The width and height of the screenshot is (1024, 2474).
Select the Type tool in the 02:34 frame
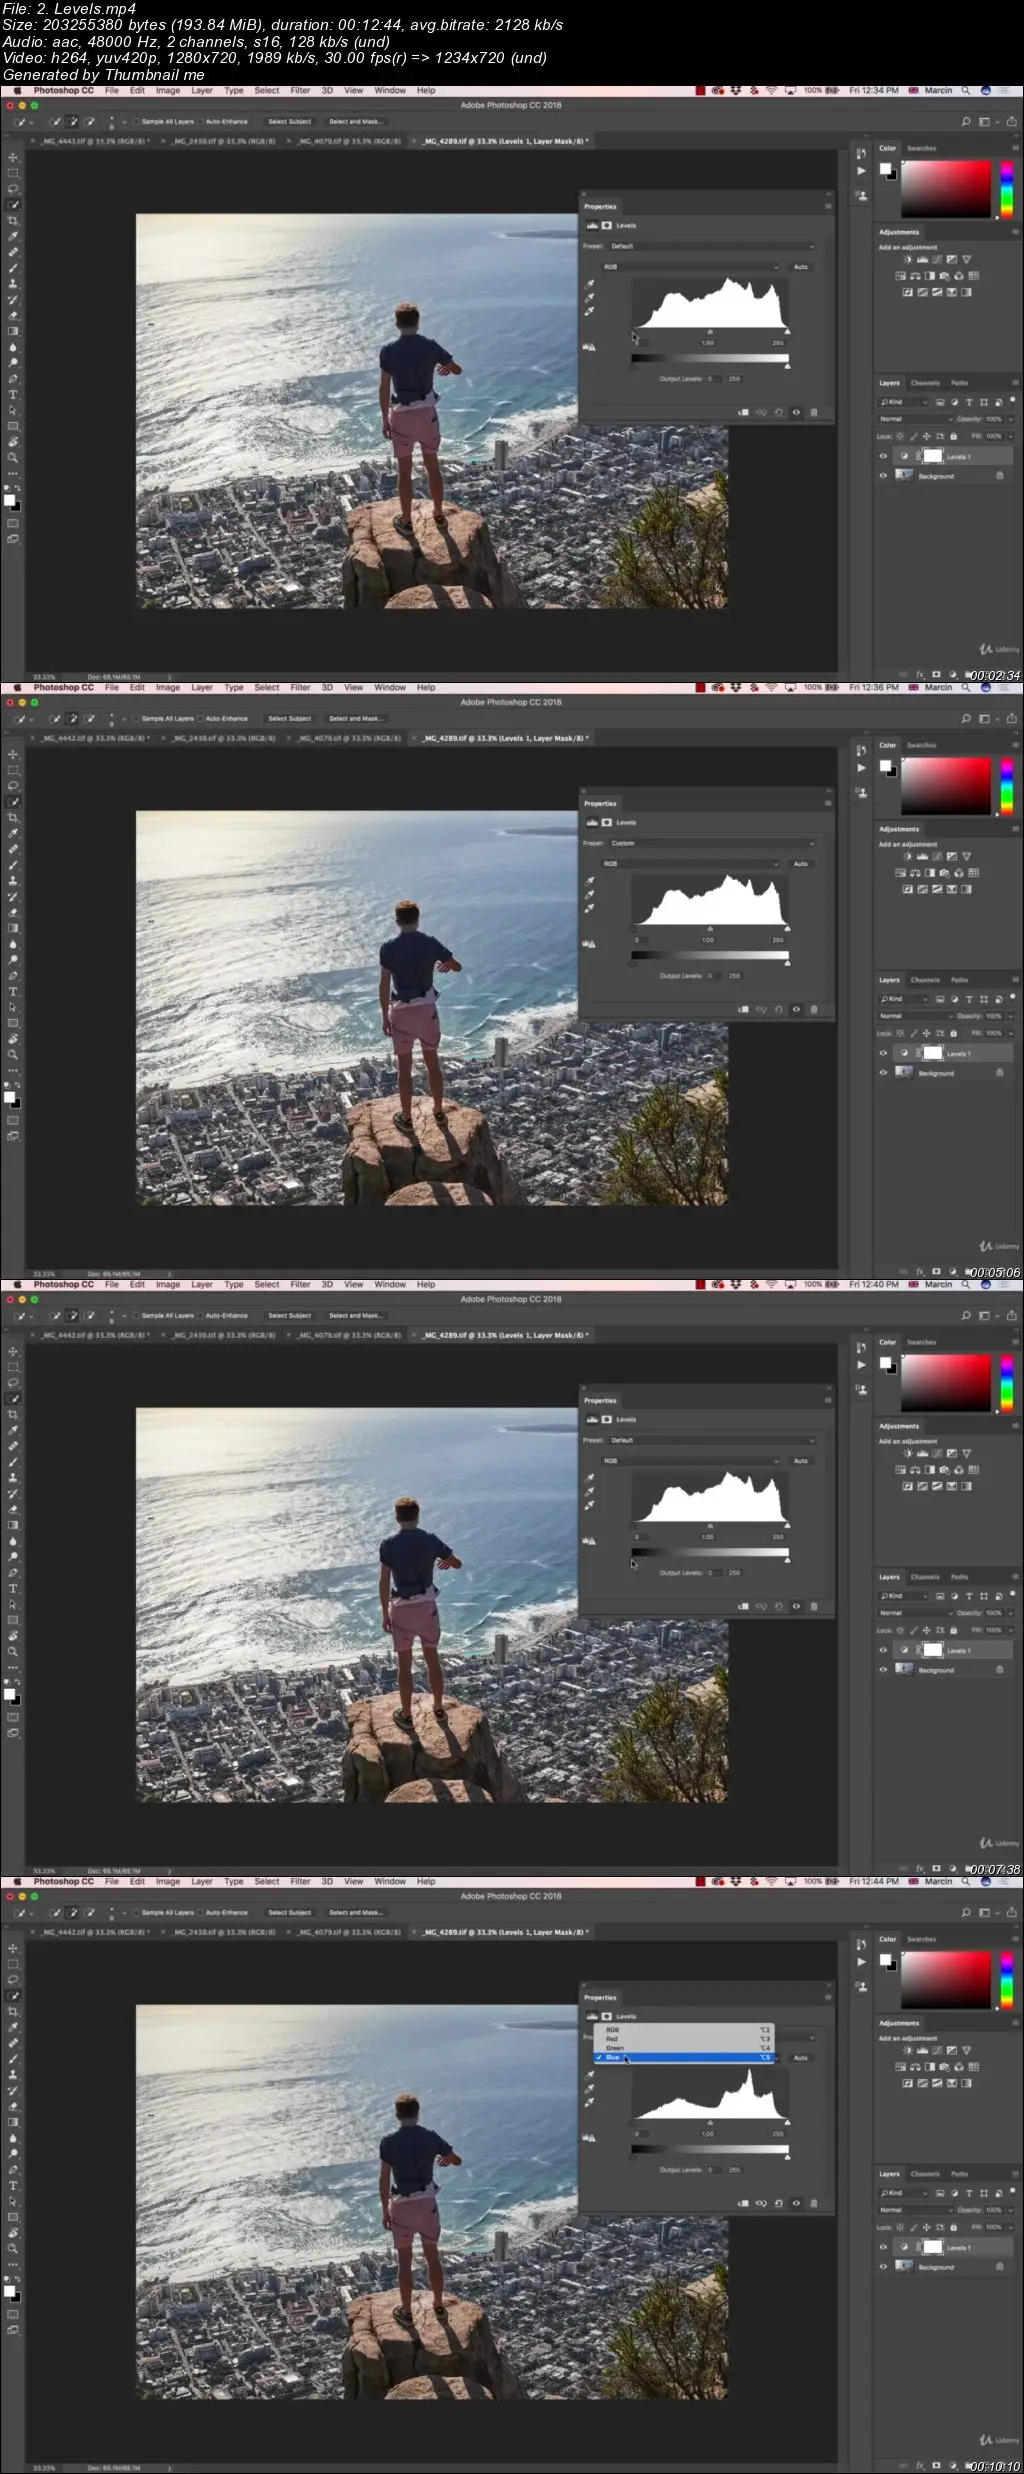[x=13, y=394]
